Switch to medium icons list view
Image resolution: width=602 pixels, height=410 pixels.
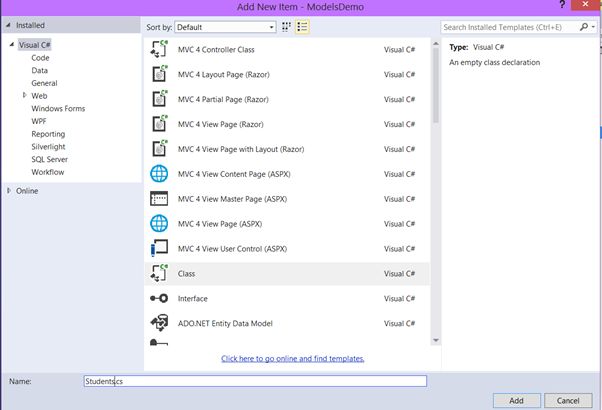point(302,27)
